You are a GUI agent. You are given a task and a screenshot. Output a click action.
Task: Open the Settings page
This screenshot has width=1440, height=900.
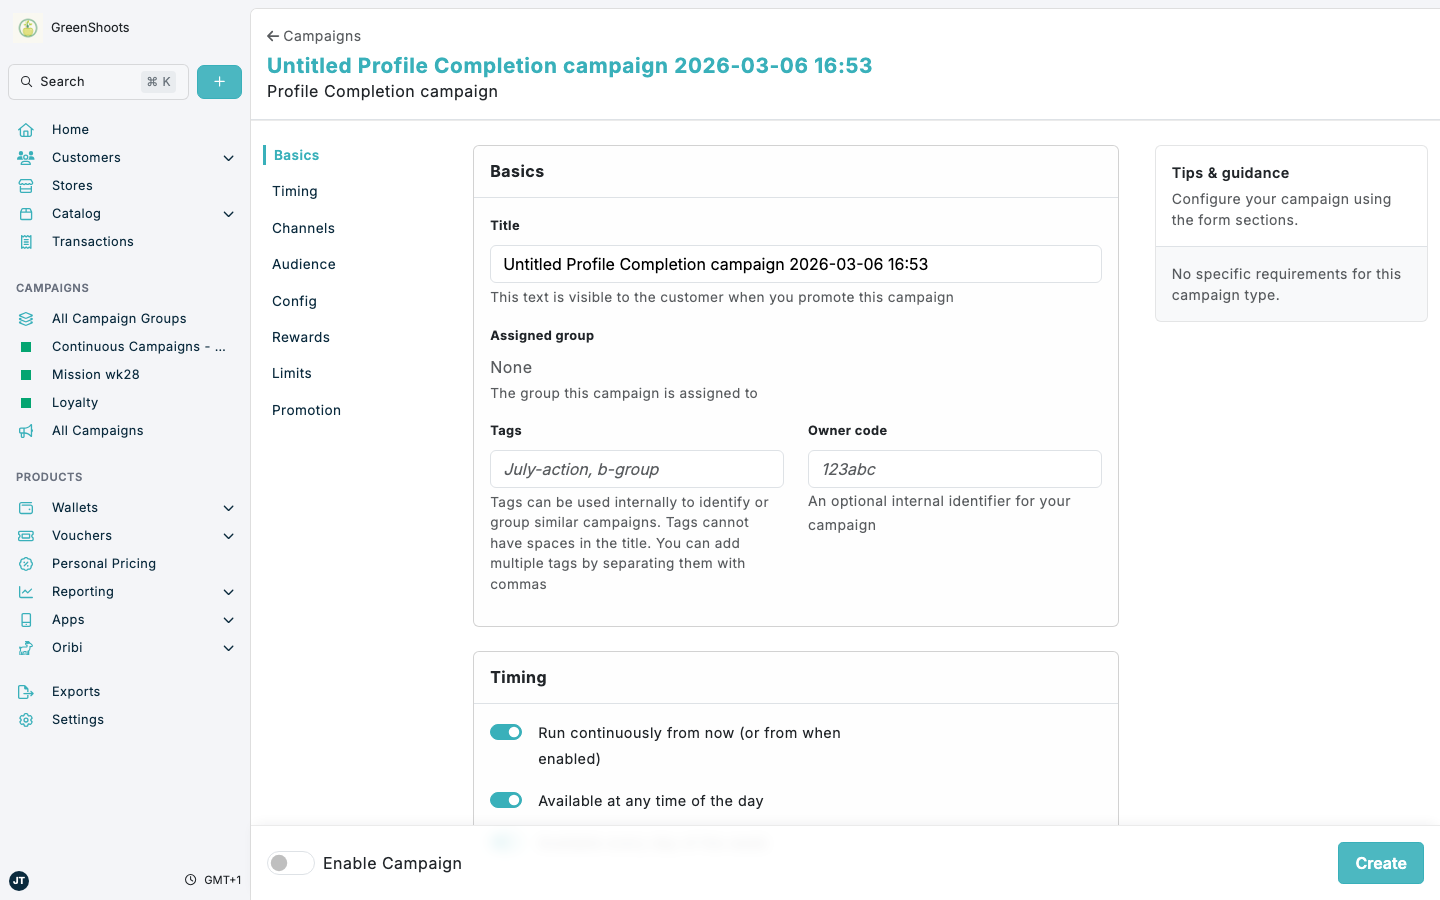point(77,719)
